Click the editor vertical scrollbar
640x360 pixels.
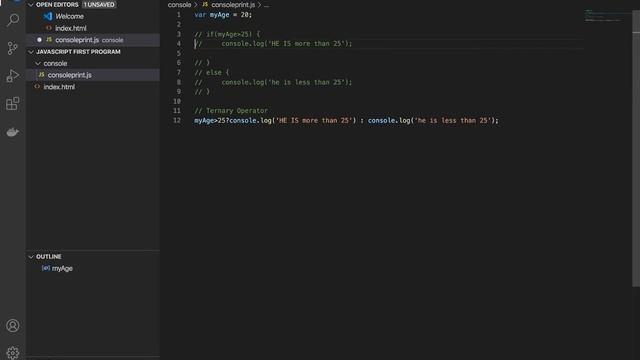click(636, 149)
